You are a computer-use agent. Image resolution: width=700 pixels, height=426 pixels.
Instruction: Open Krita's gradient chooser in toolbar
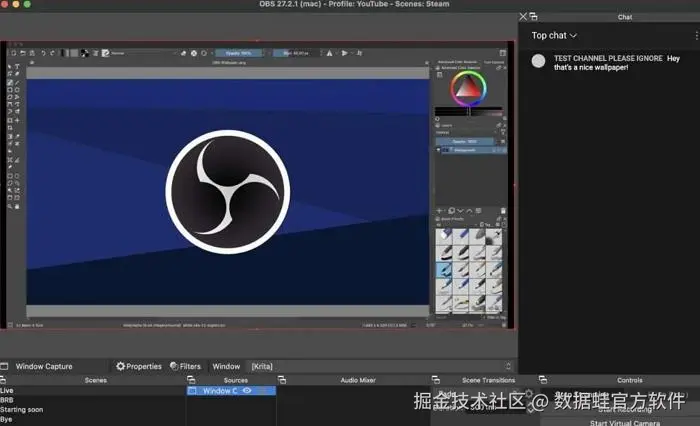point(65,53)
